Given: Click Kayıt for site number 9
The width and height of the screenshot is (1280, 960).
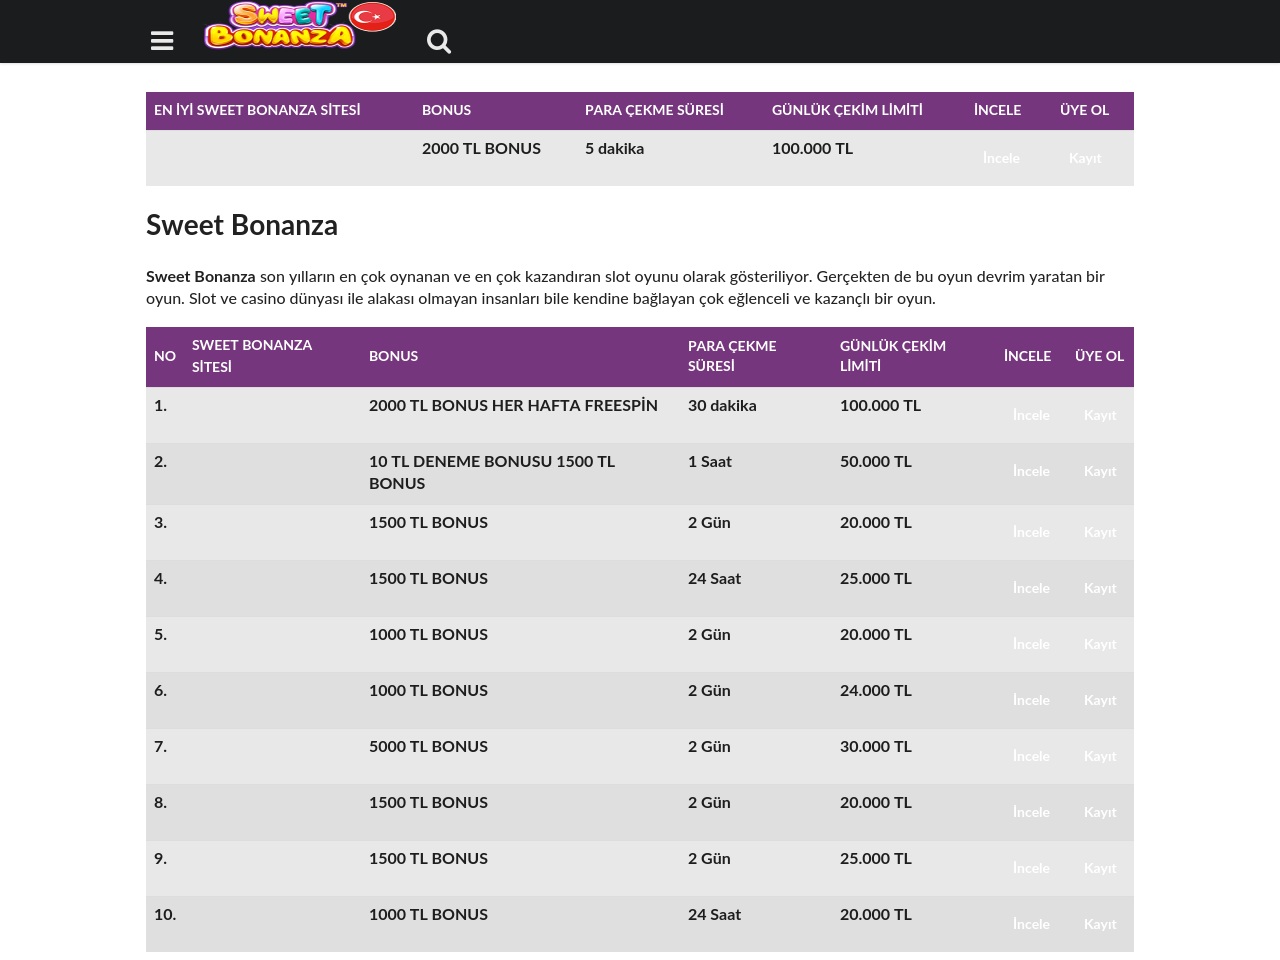Looking at the screenshot, I should coord(1100,869).
